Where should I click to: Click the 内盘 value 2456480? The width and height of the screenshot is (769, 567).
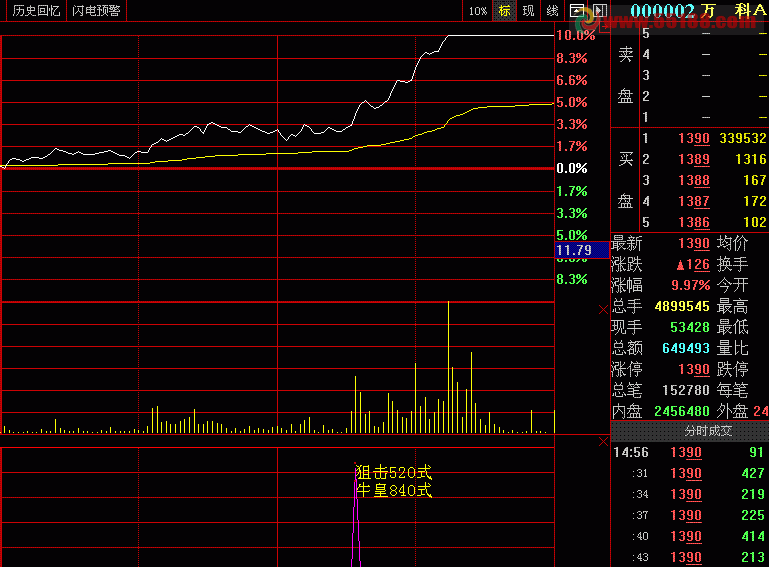tap(682, 411)
